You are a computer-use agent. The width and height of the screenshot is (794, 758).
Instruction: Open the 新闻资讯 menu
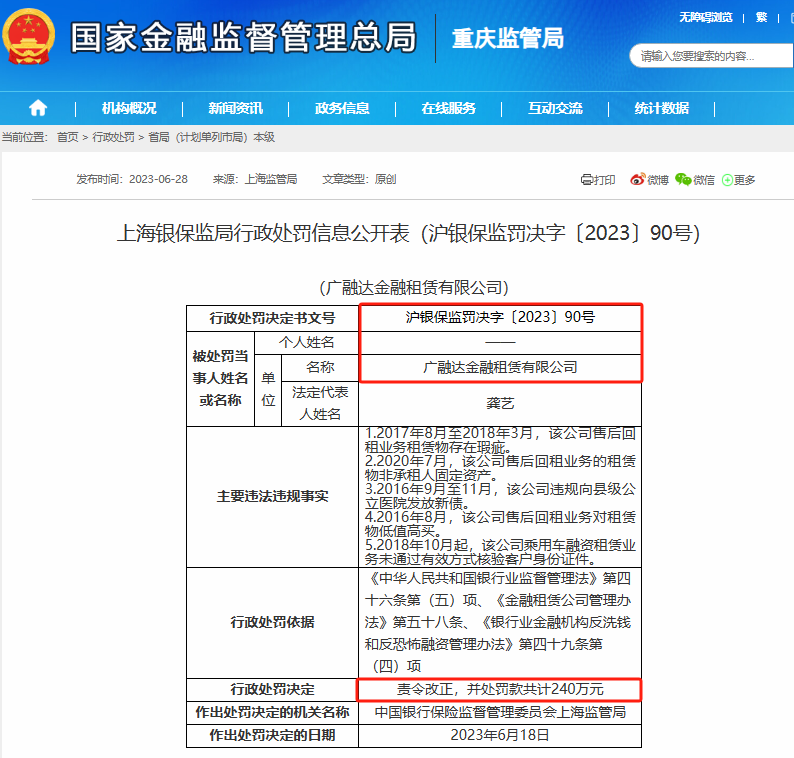[236, 108]
